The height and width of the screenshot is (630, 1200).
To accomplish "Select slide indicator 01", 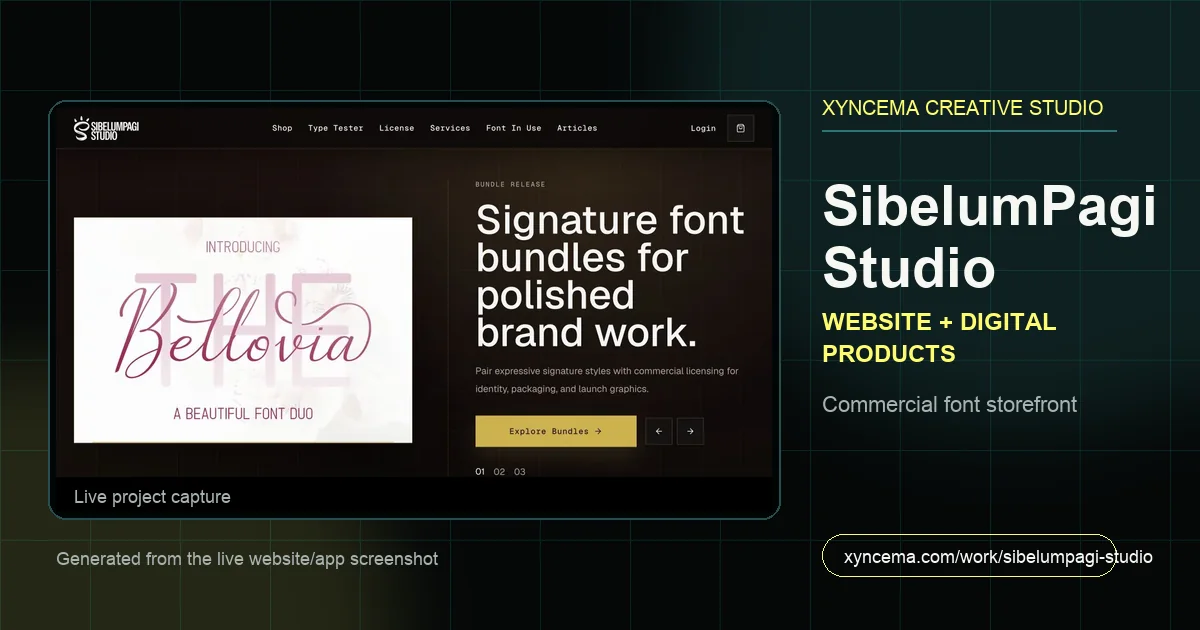I will pyautogui.click(x=480, y=472).
